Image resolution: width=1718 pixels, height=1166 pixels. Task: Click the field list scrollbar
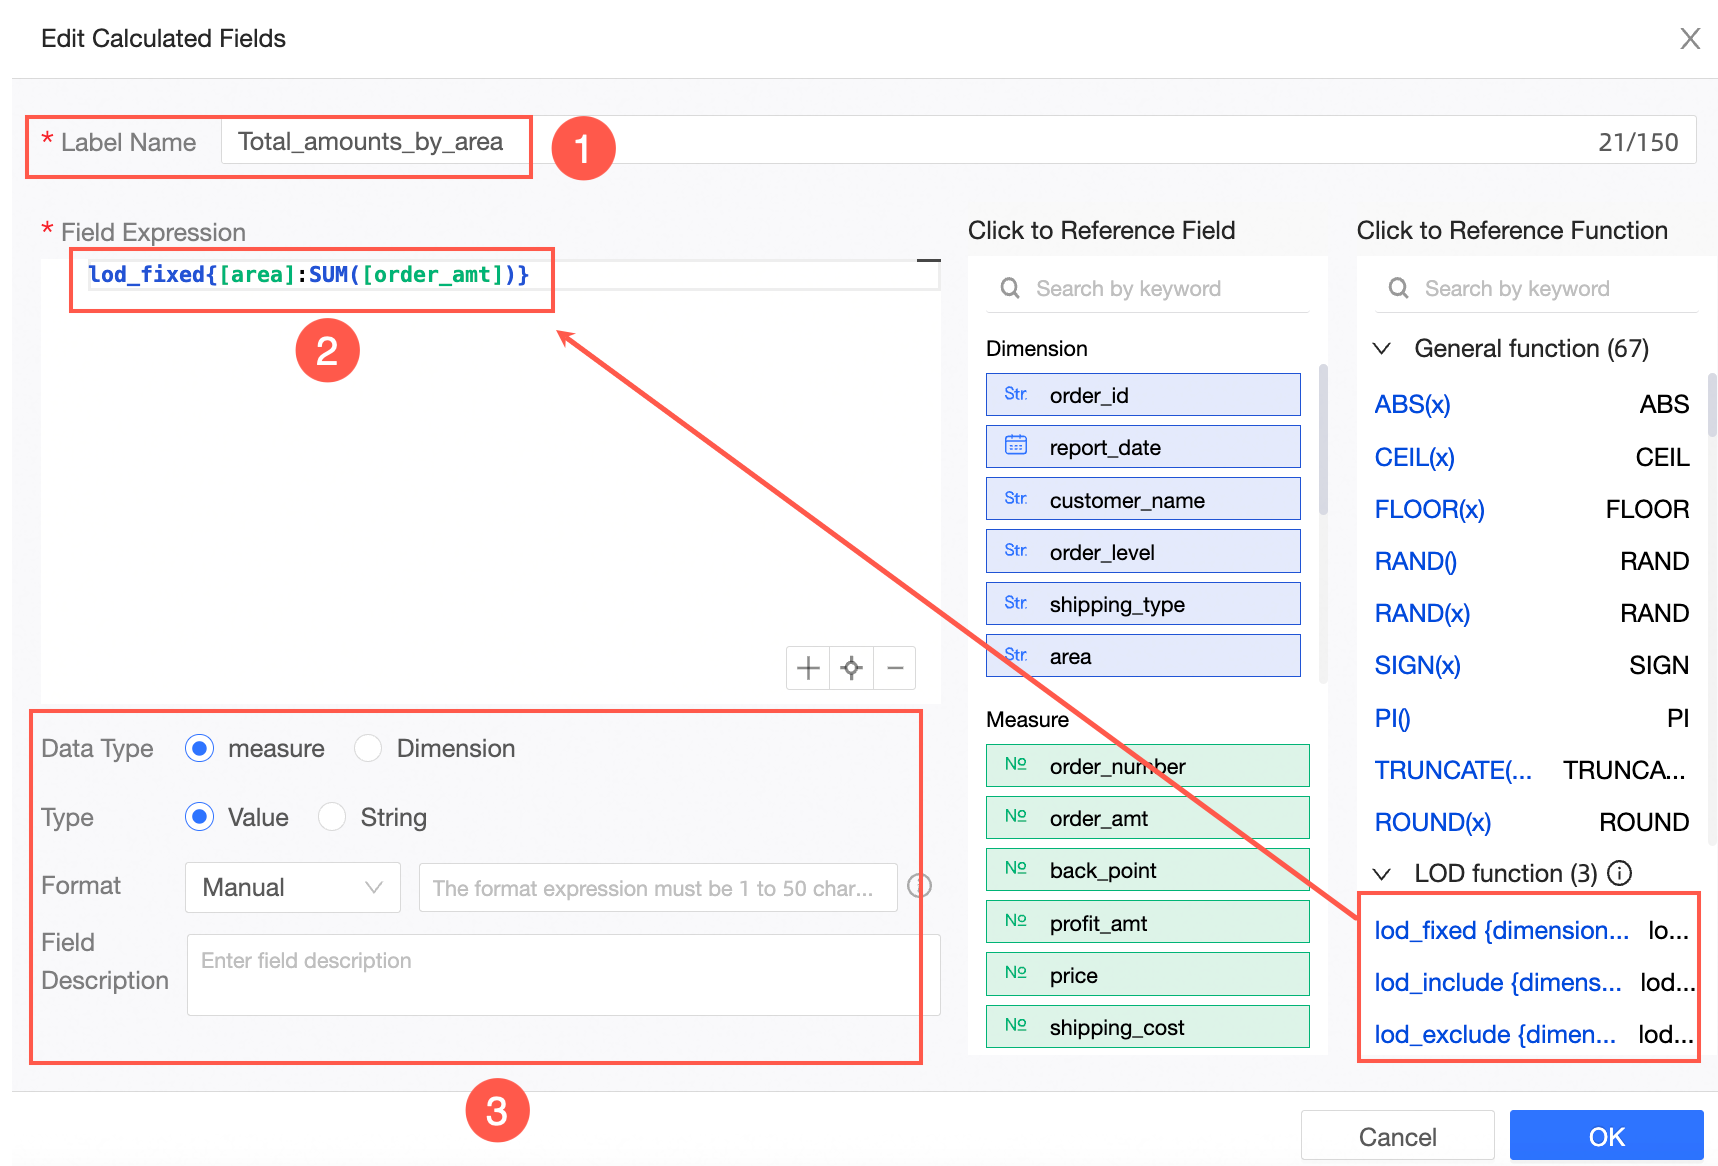(1323, 440)
